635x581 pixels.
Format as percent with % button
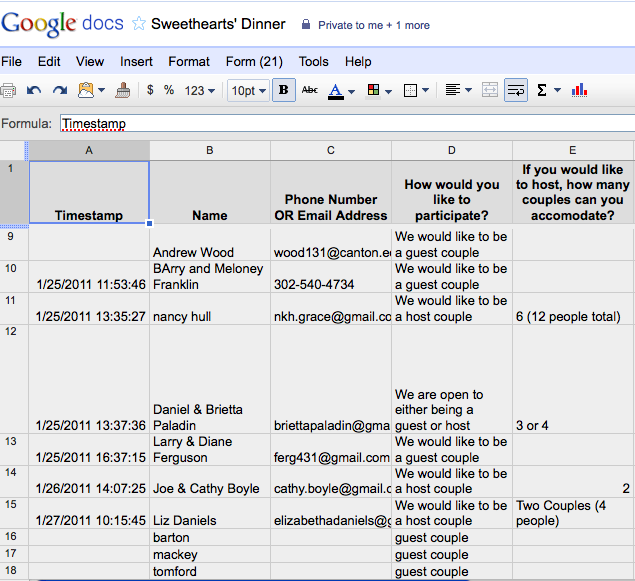(169, 90)
